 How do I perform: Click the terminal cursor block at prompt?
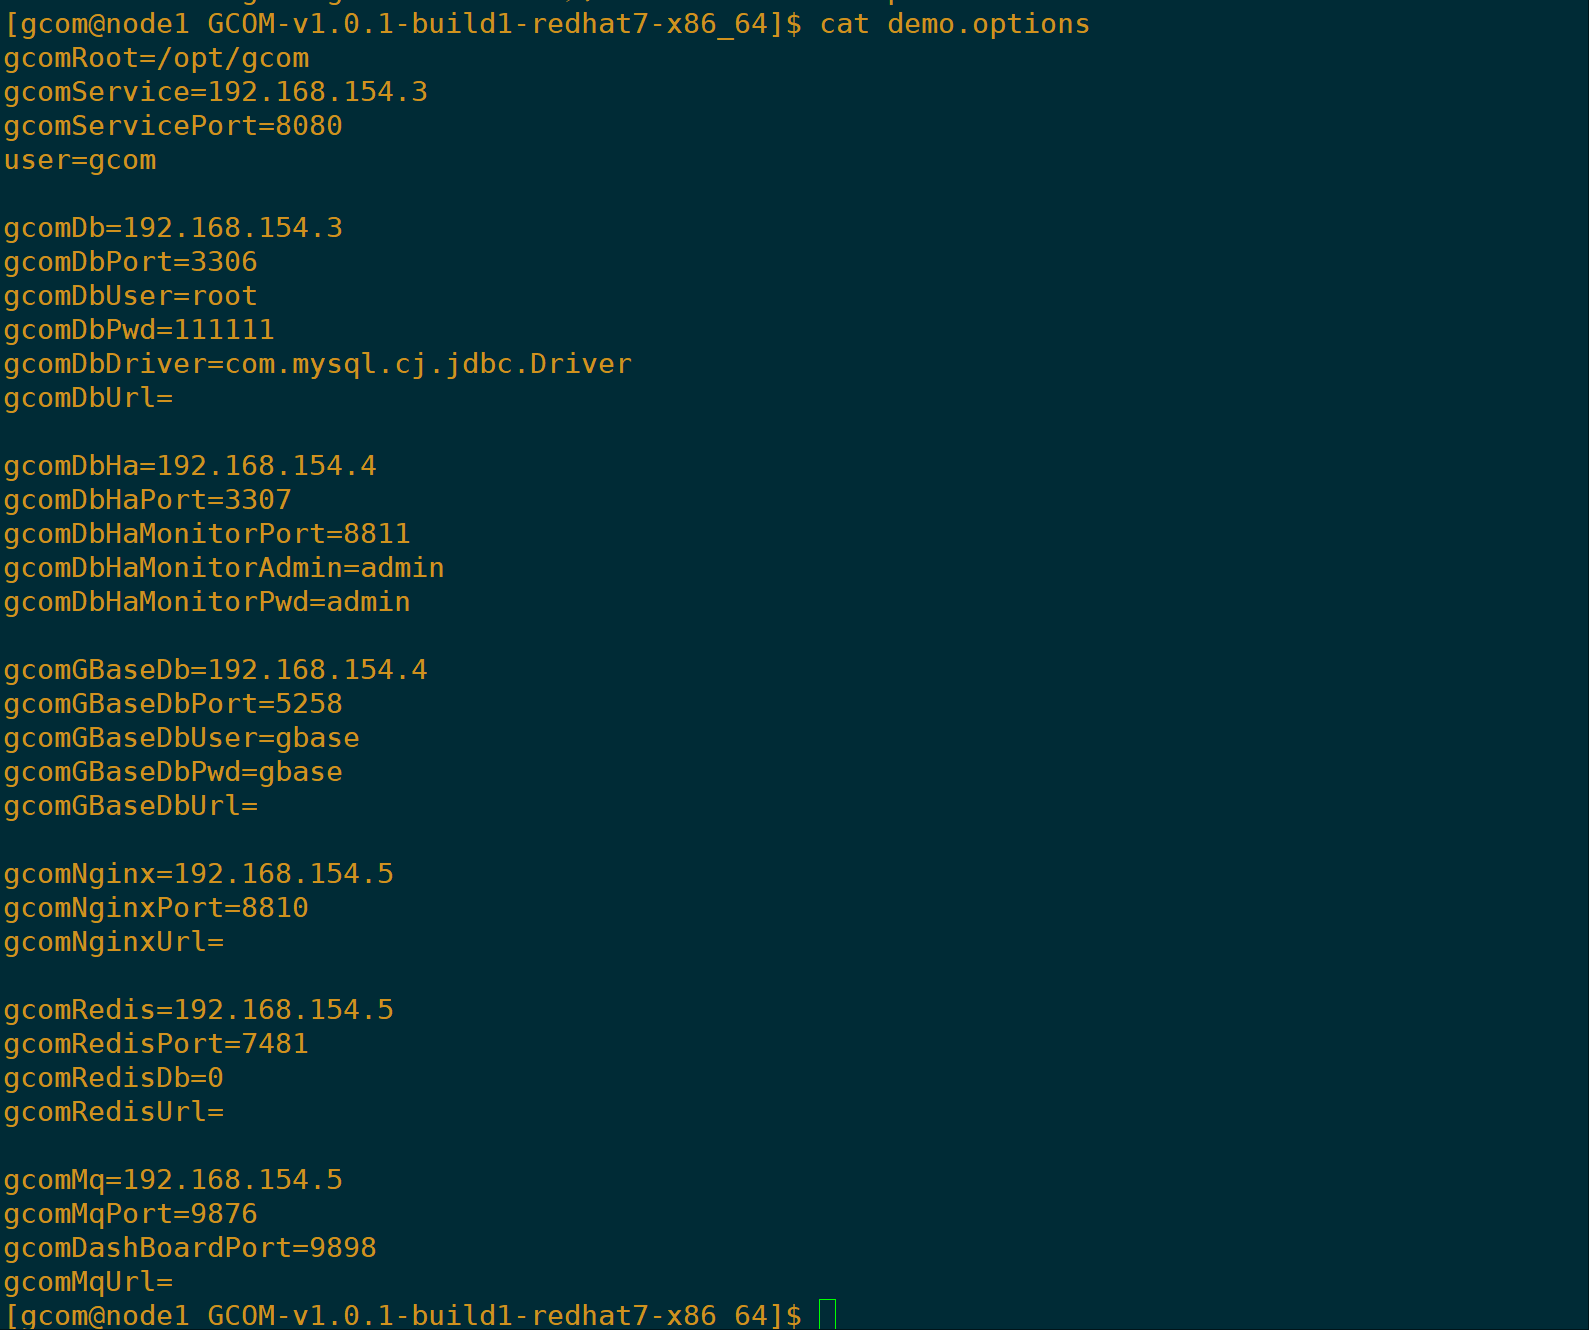(827, 1314)
